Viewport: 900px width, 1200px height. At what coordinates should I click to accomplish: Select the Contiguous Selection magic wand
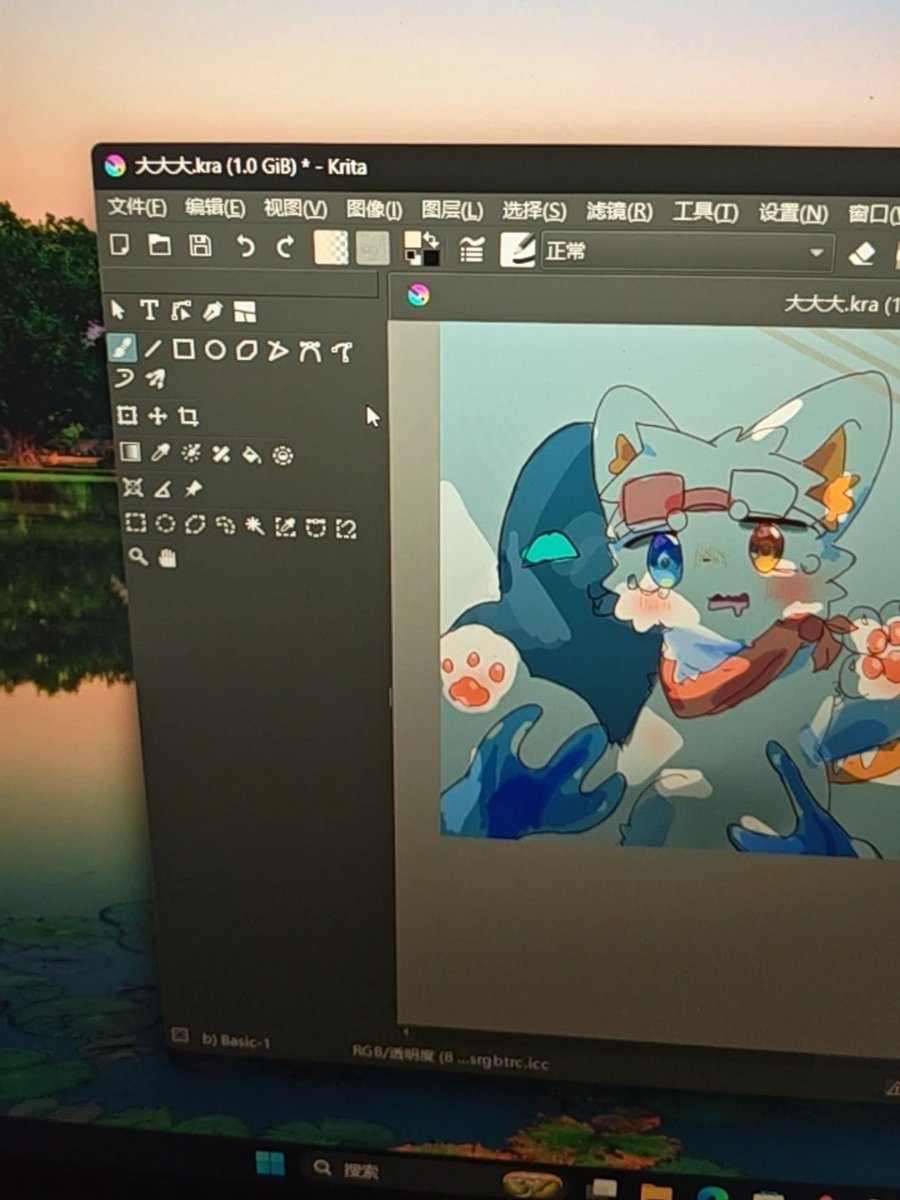[255, 526]
